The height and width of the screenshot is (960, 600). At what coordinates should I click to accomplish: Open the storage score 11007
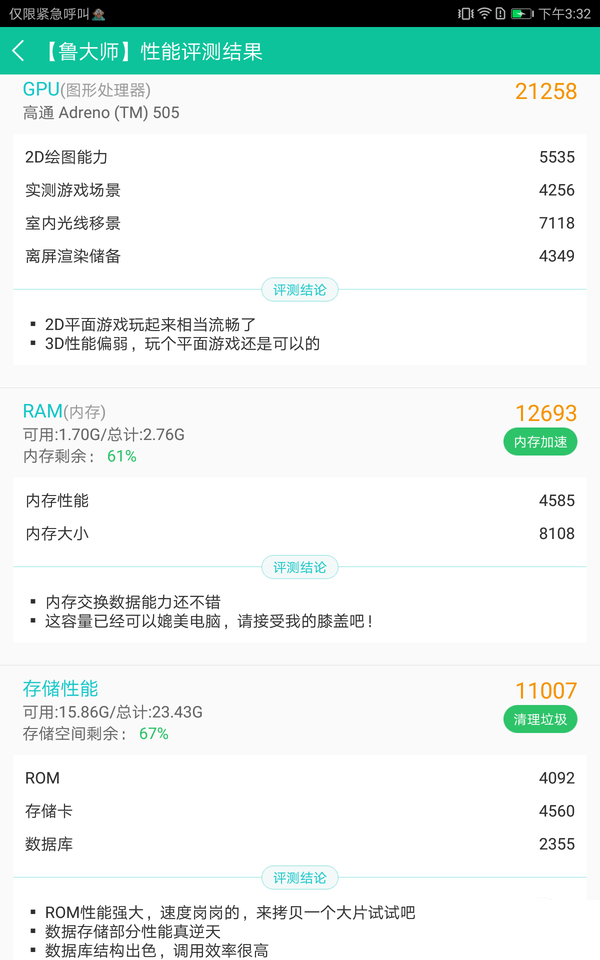click(x=548, y=691)
